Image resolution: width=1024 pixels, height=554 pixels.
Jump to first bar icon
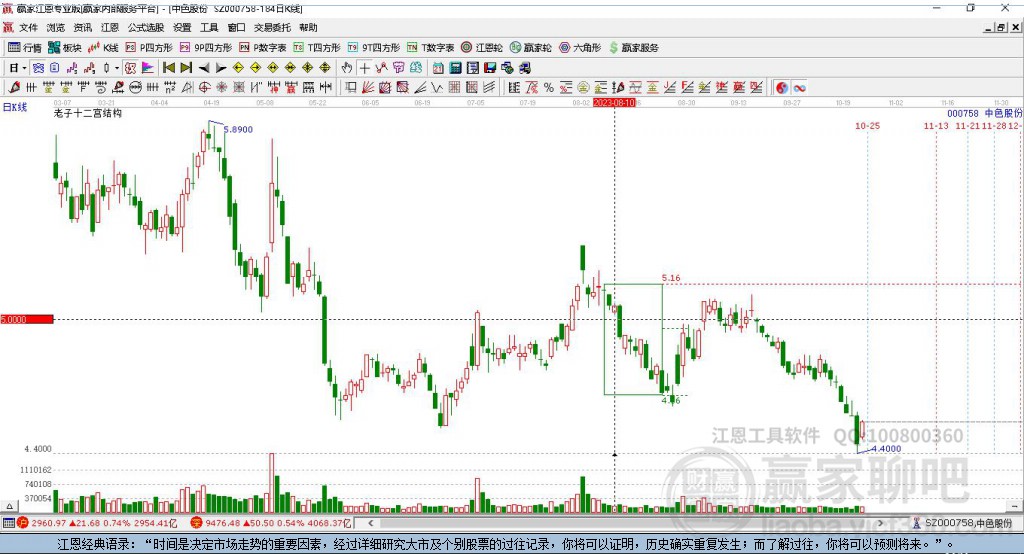tap(168, 68)
